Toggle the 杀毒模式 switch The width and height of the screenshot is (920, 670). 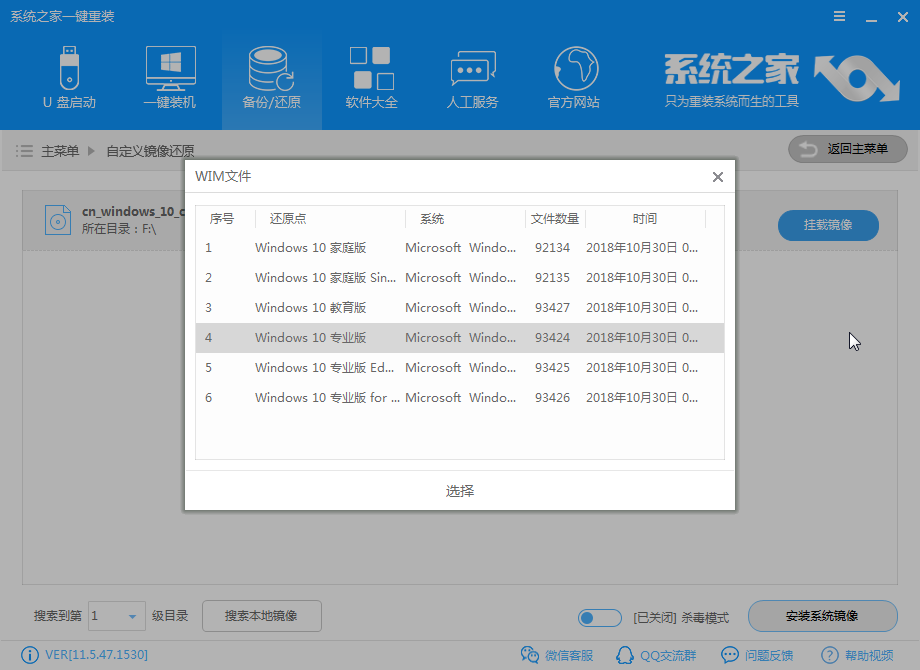coord(599,617)
